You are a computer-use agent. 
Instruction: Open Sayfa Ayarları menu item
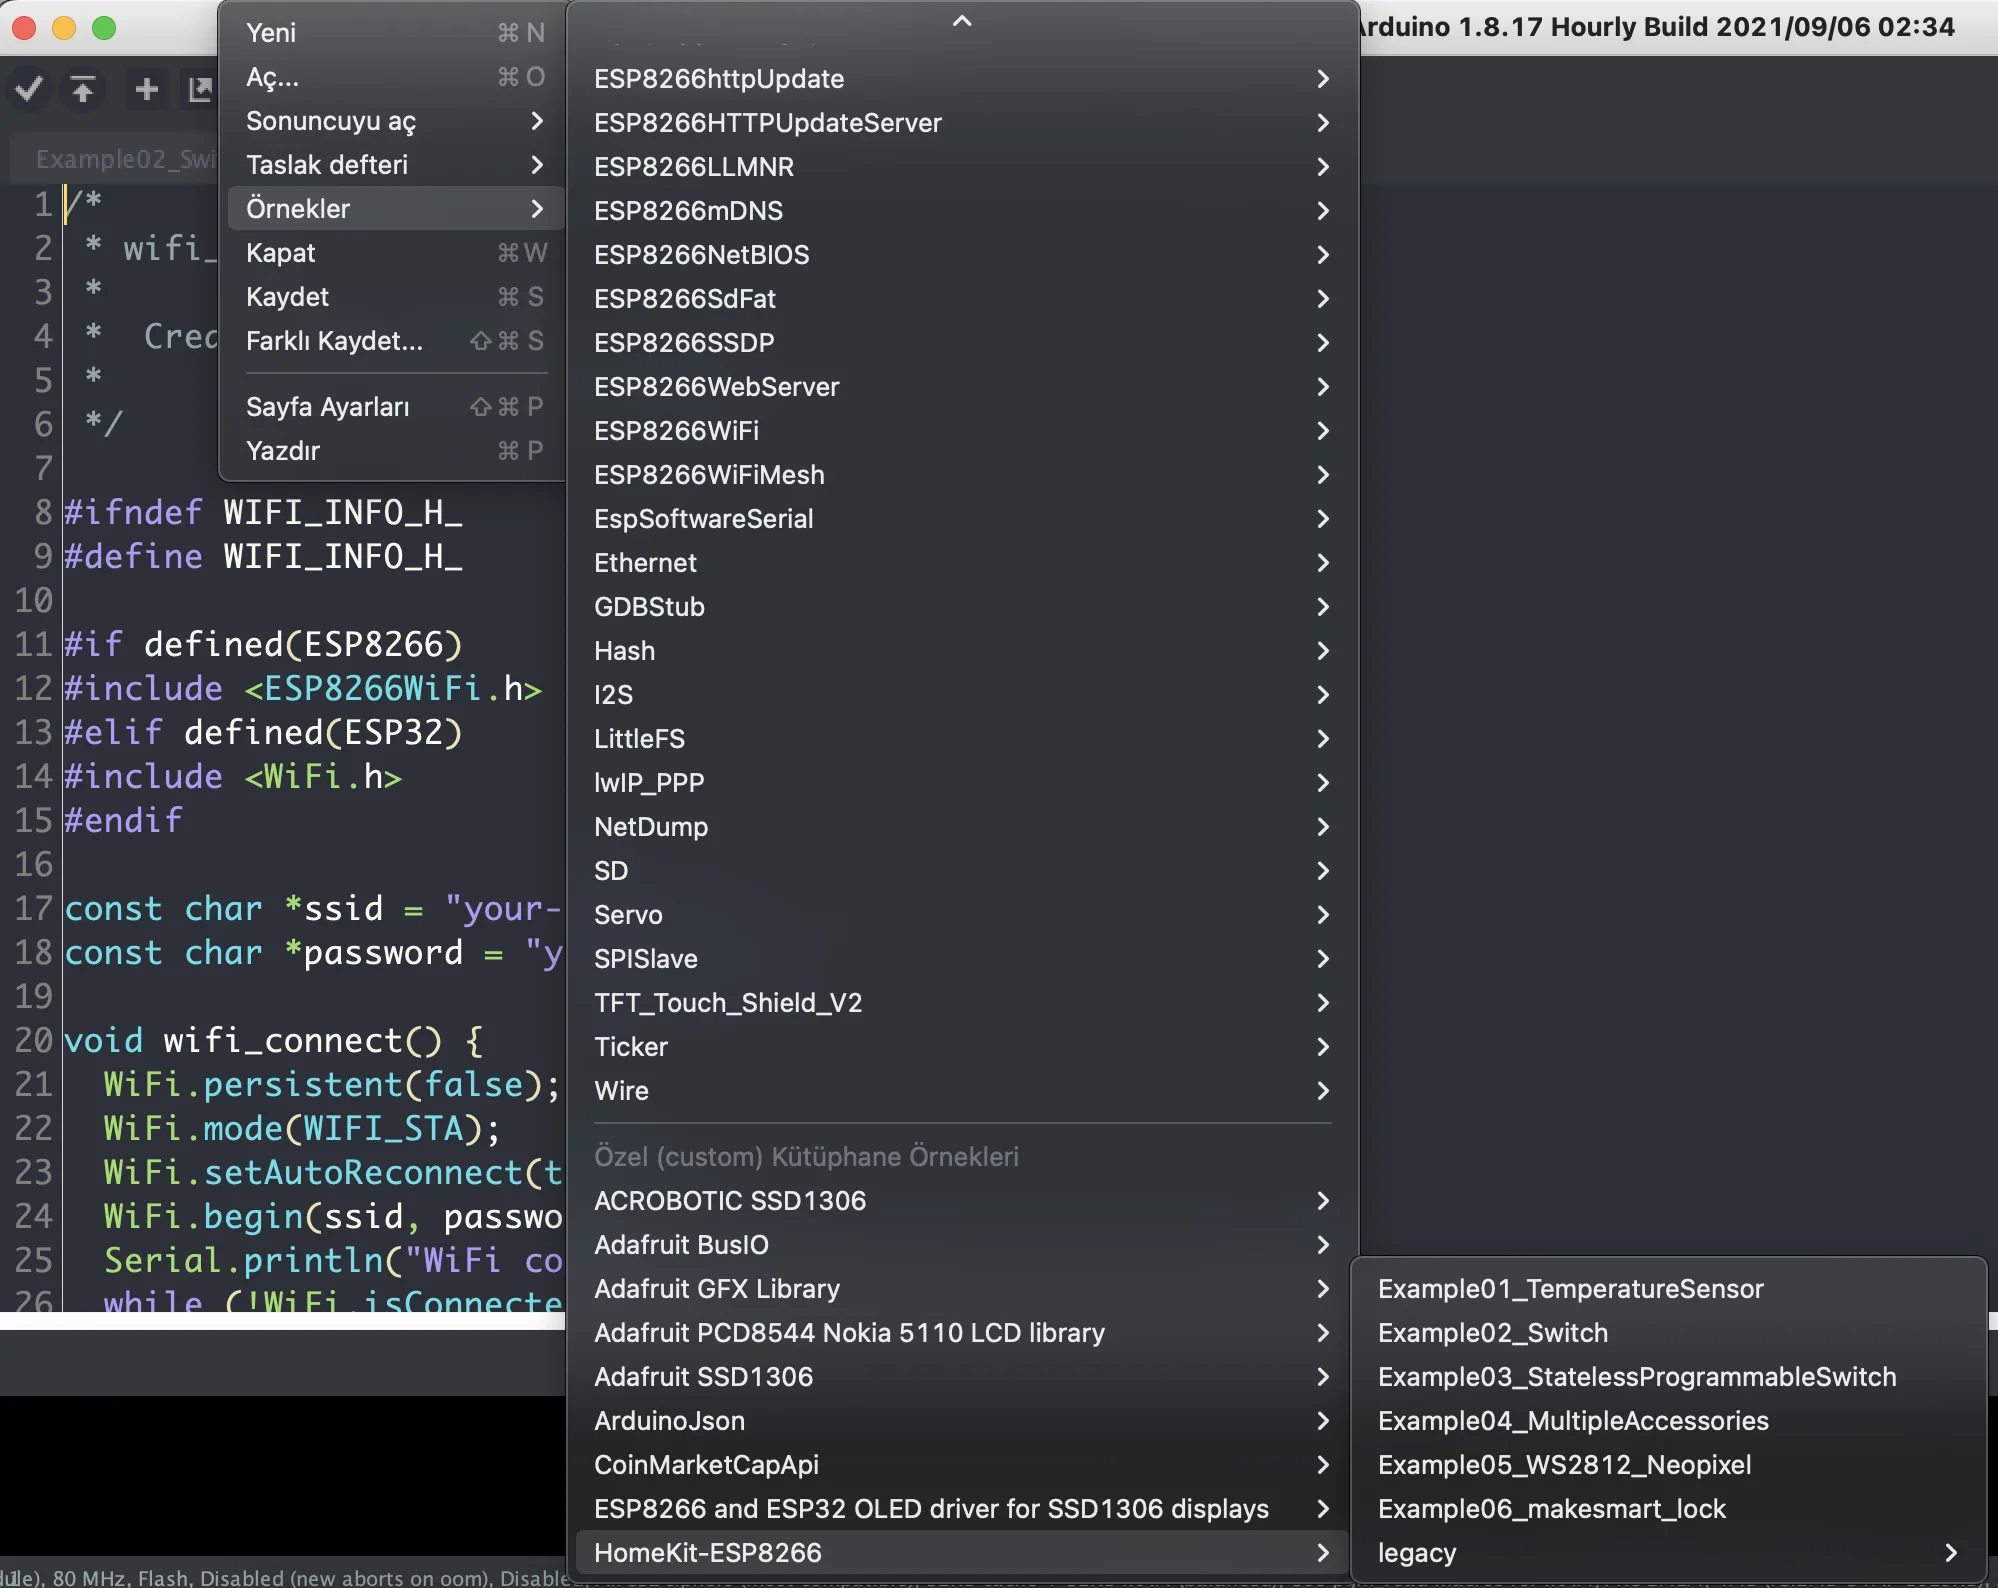pyautogui.click(x=395, y=407)
